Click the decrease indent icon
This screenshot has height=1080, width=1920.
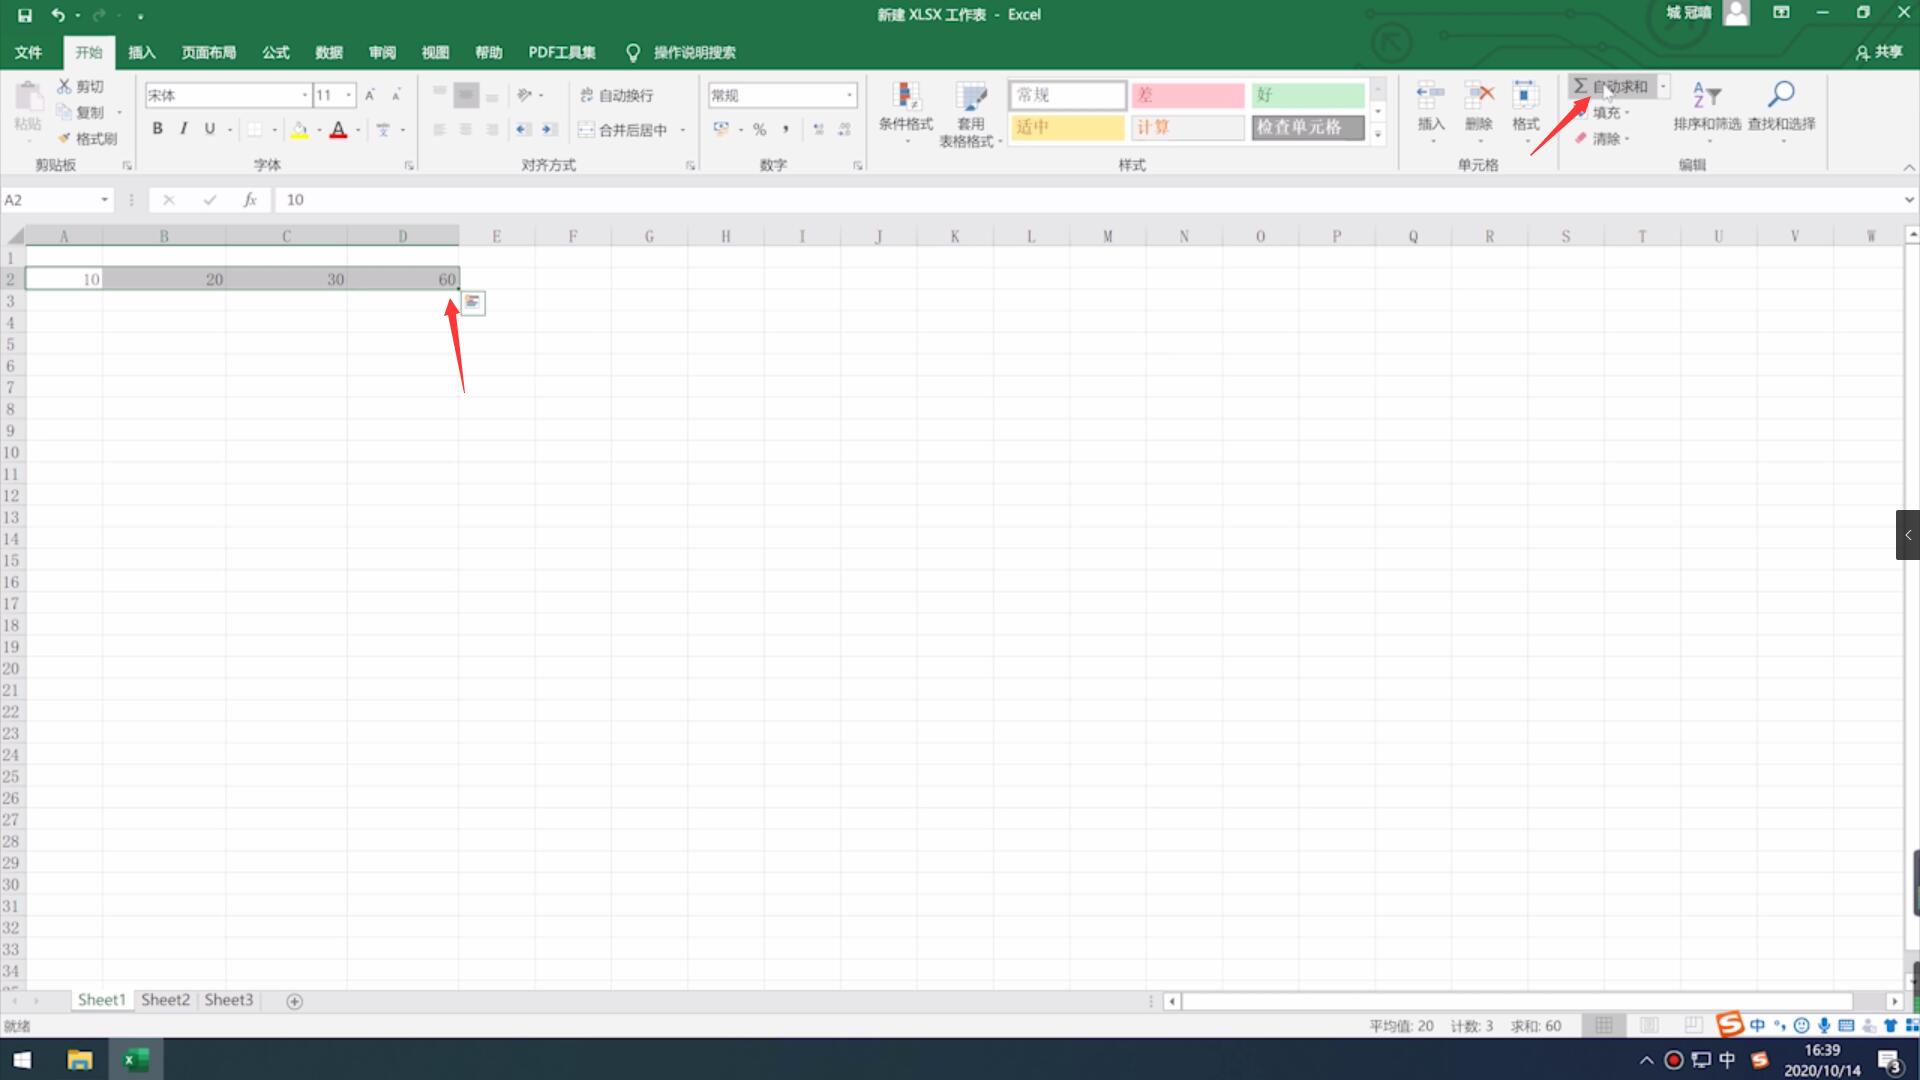coord(523,129)
